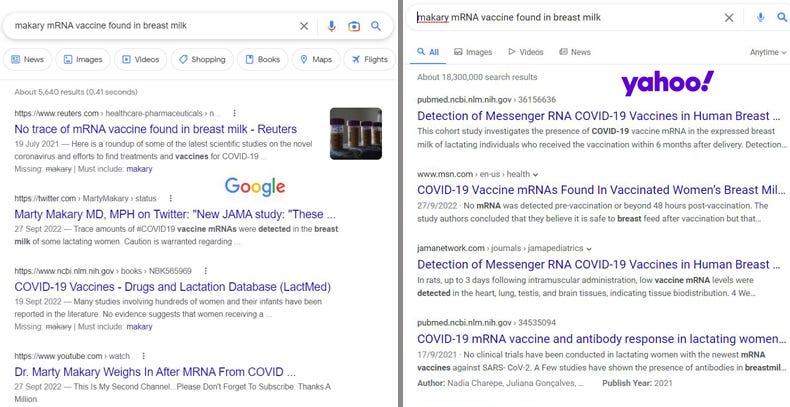Screen dimensions: 790x407
Task: Click 'makary' must include link under Reuters result
Action: 139,169
